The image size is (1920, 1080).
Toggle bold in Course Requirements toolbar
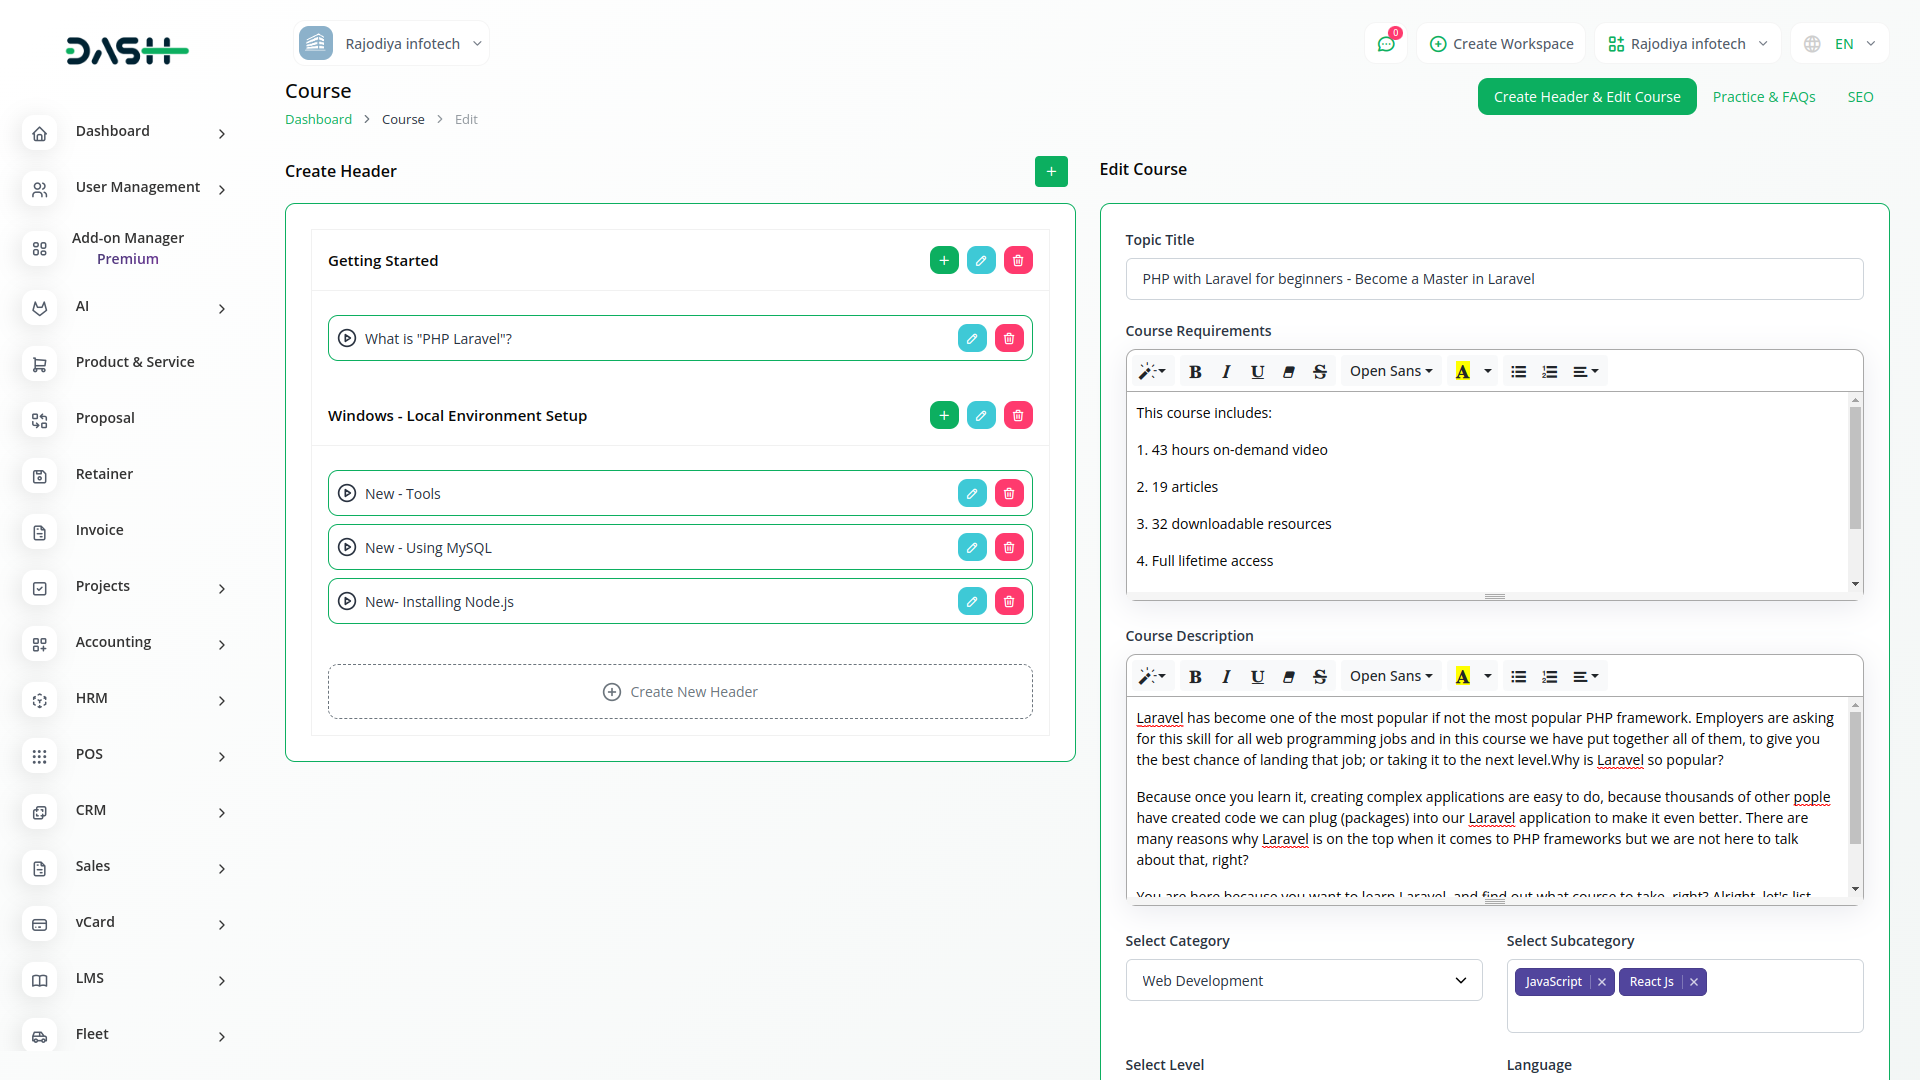1195,371
